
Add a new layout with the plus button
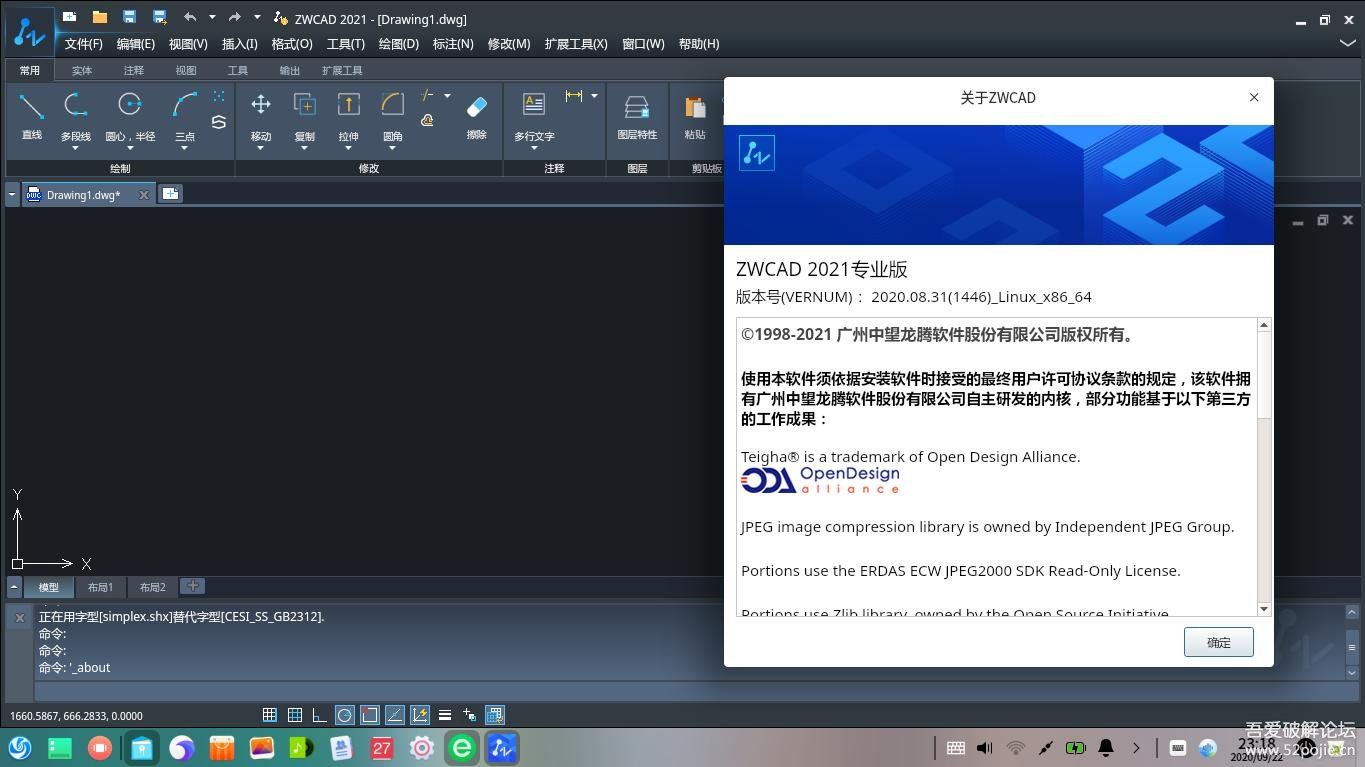(193, 586)
